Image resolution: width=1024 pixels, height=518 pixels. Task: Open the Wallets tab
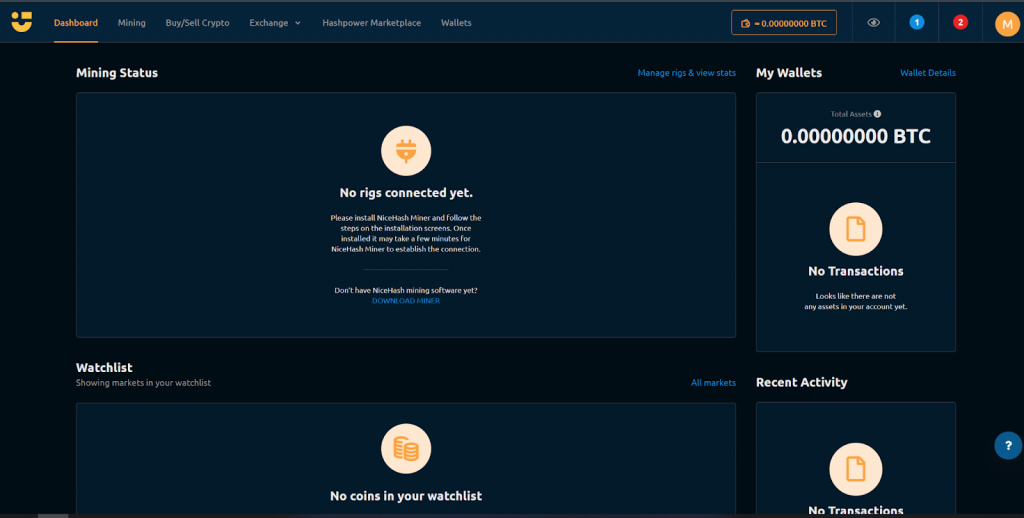[456, 23]
